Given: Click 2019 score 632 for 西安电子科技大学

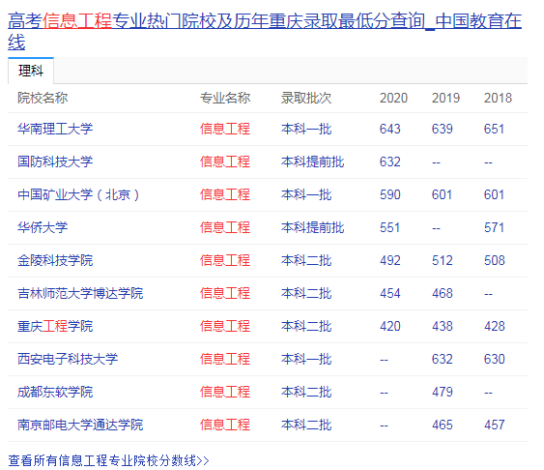Looking at the screenshot, I should point(442,359).
